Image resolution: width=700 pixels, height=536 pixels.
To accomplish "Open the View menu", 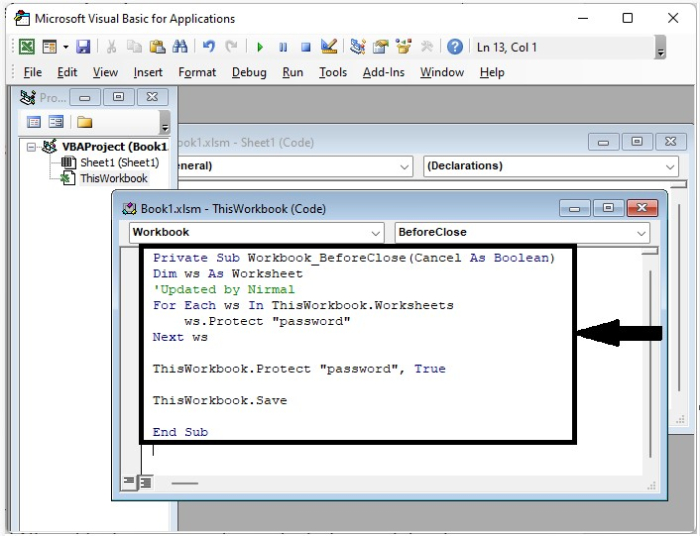I will click(105, 72).
